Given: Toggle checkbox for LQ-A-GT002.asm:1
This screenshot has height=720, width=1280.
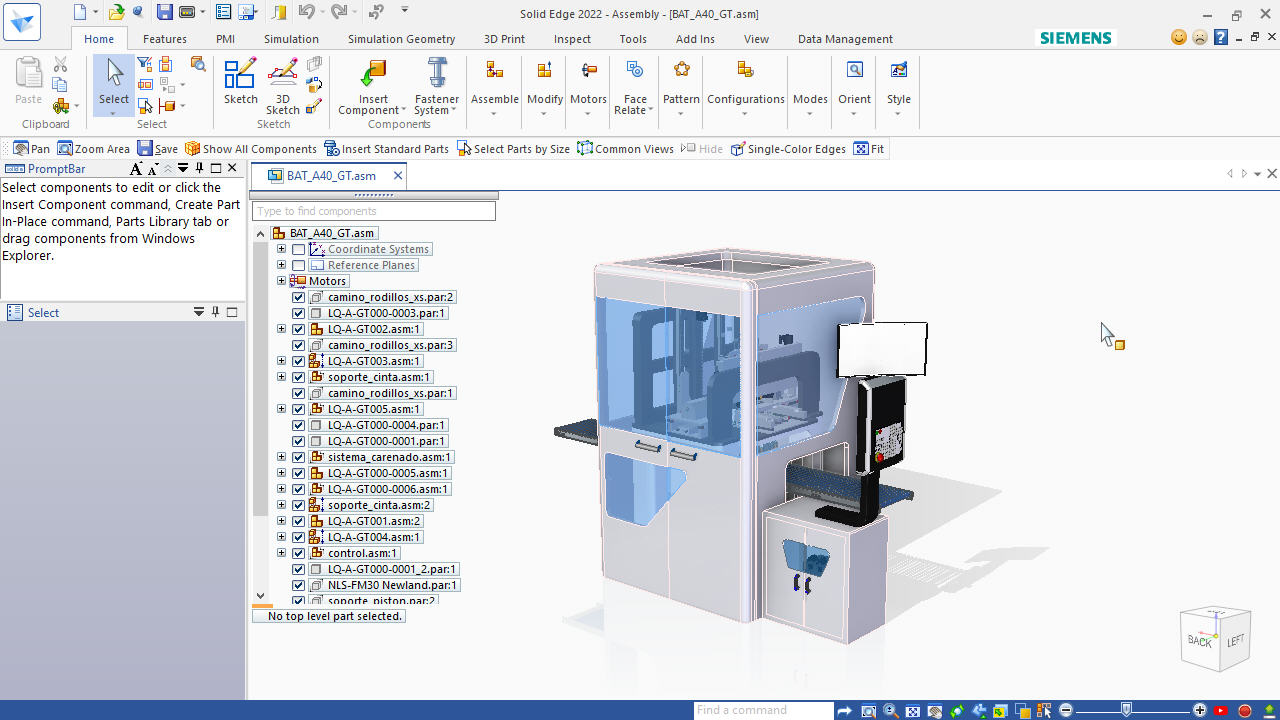Looking at the screenshot, I should (298, 329).
